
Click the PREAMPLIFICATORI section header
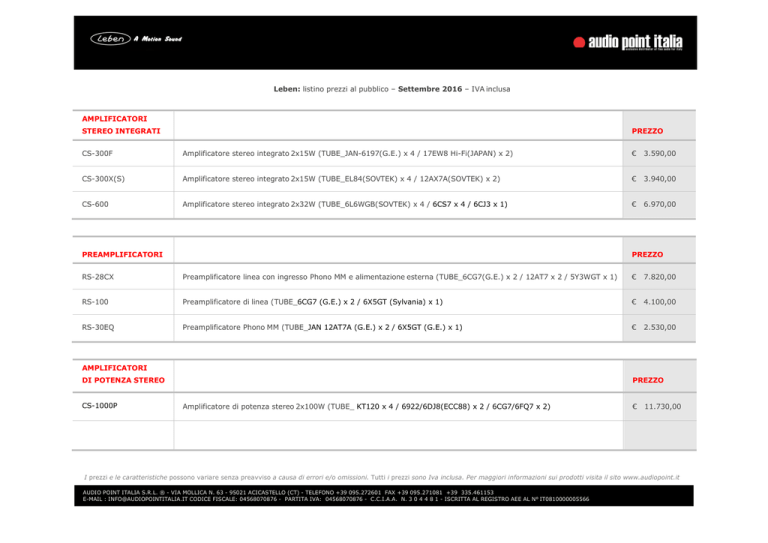[122, 254]
